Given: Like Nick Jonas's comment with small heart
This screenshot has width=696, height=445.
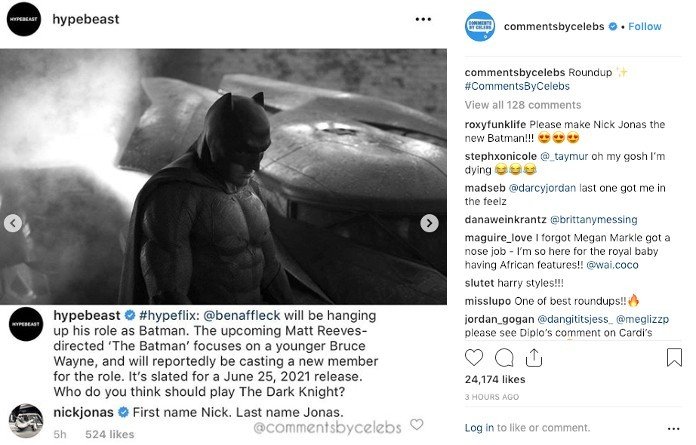Looking at the screenshot, I should tap(416, 424).
